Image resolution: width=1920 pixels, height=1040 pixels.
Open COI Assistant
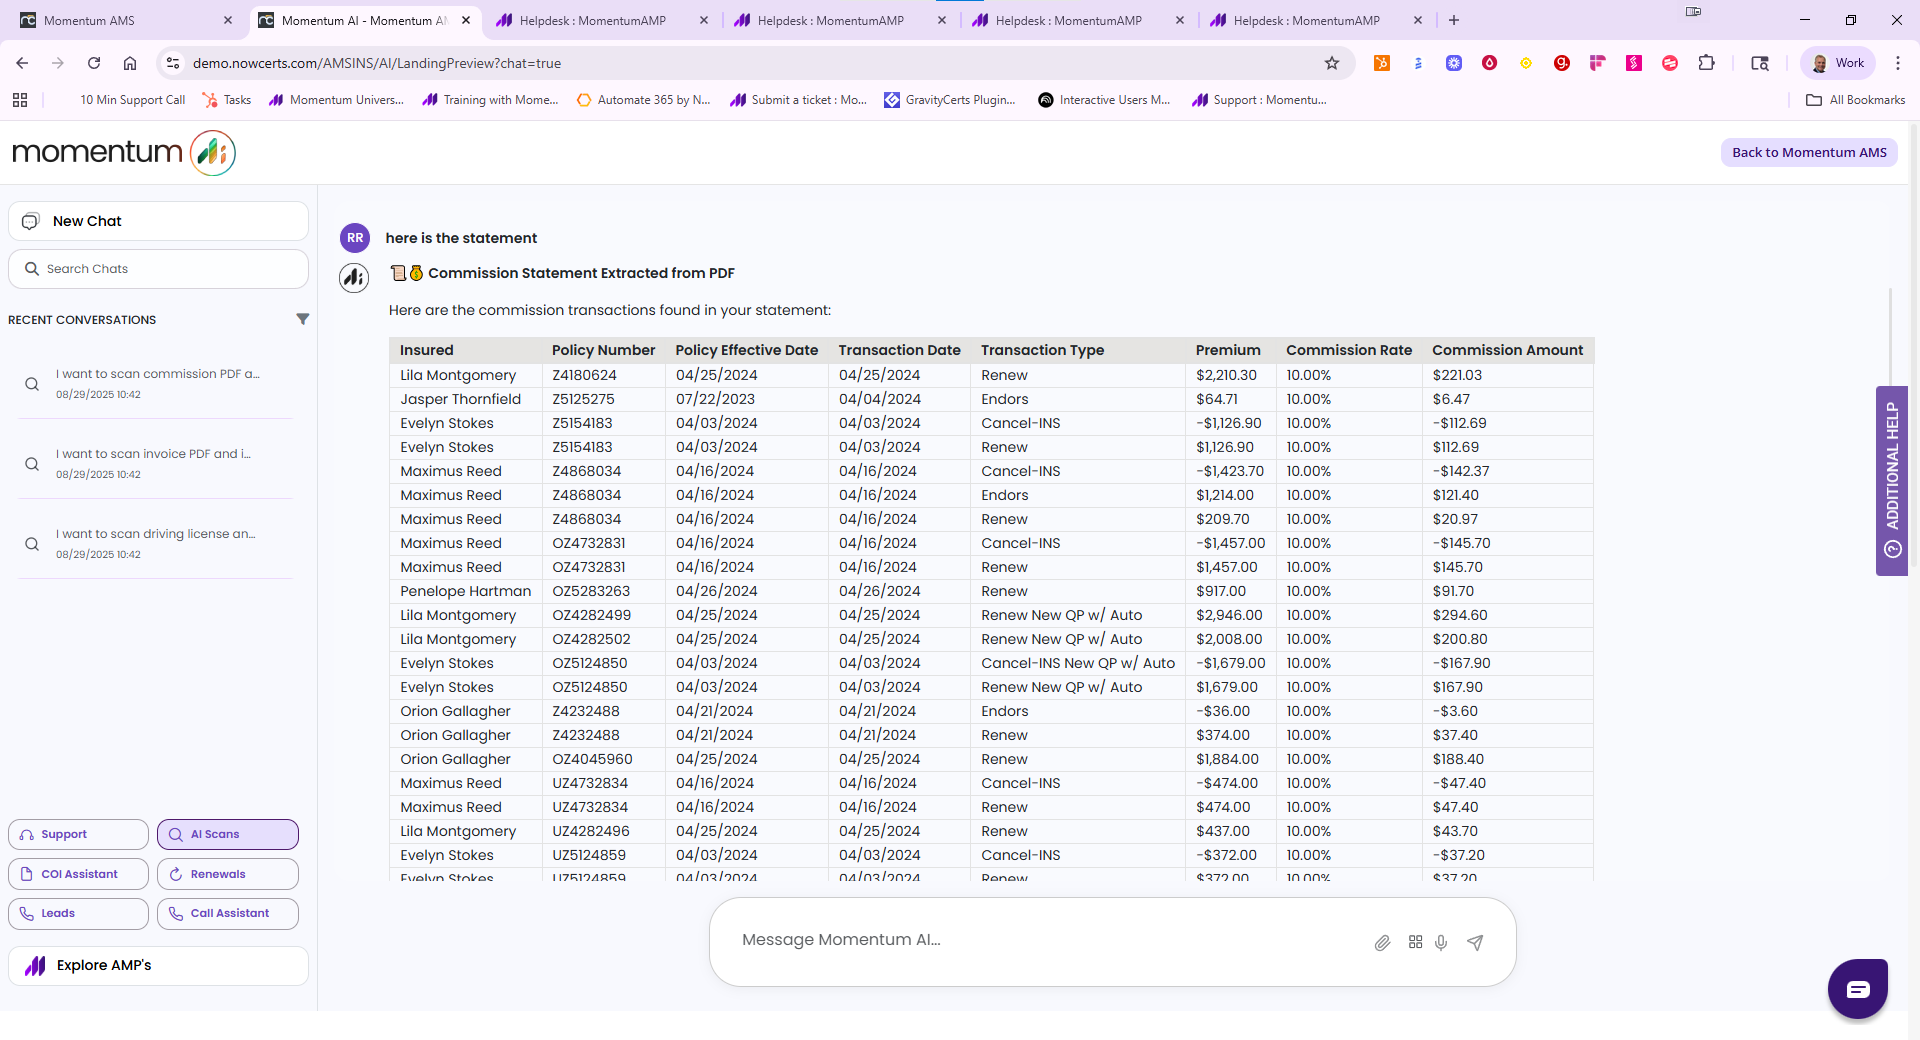[x=78, y=874]
